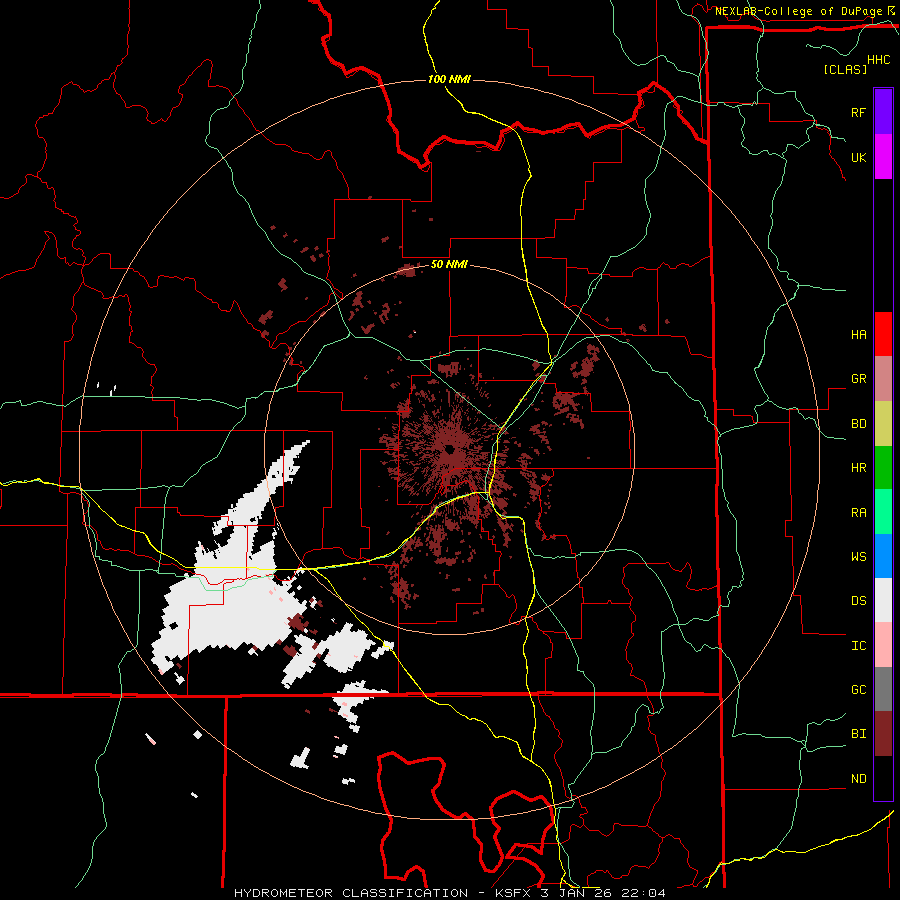
Task: Click the 50 NMI range ring label
Action: pyautogui.click(x=449, y=265)
